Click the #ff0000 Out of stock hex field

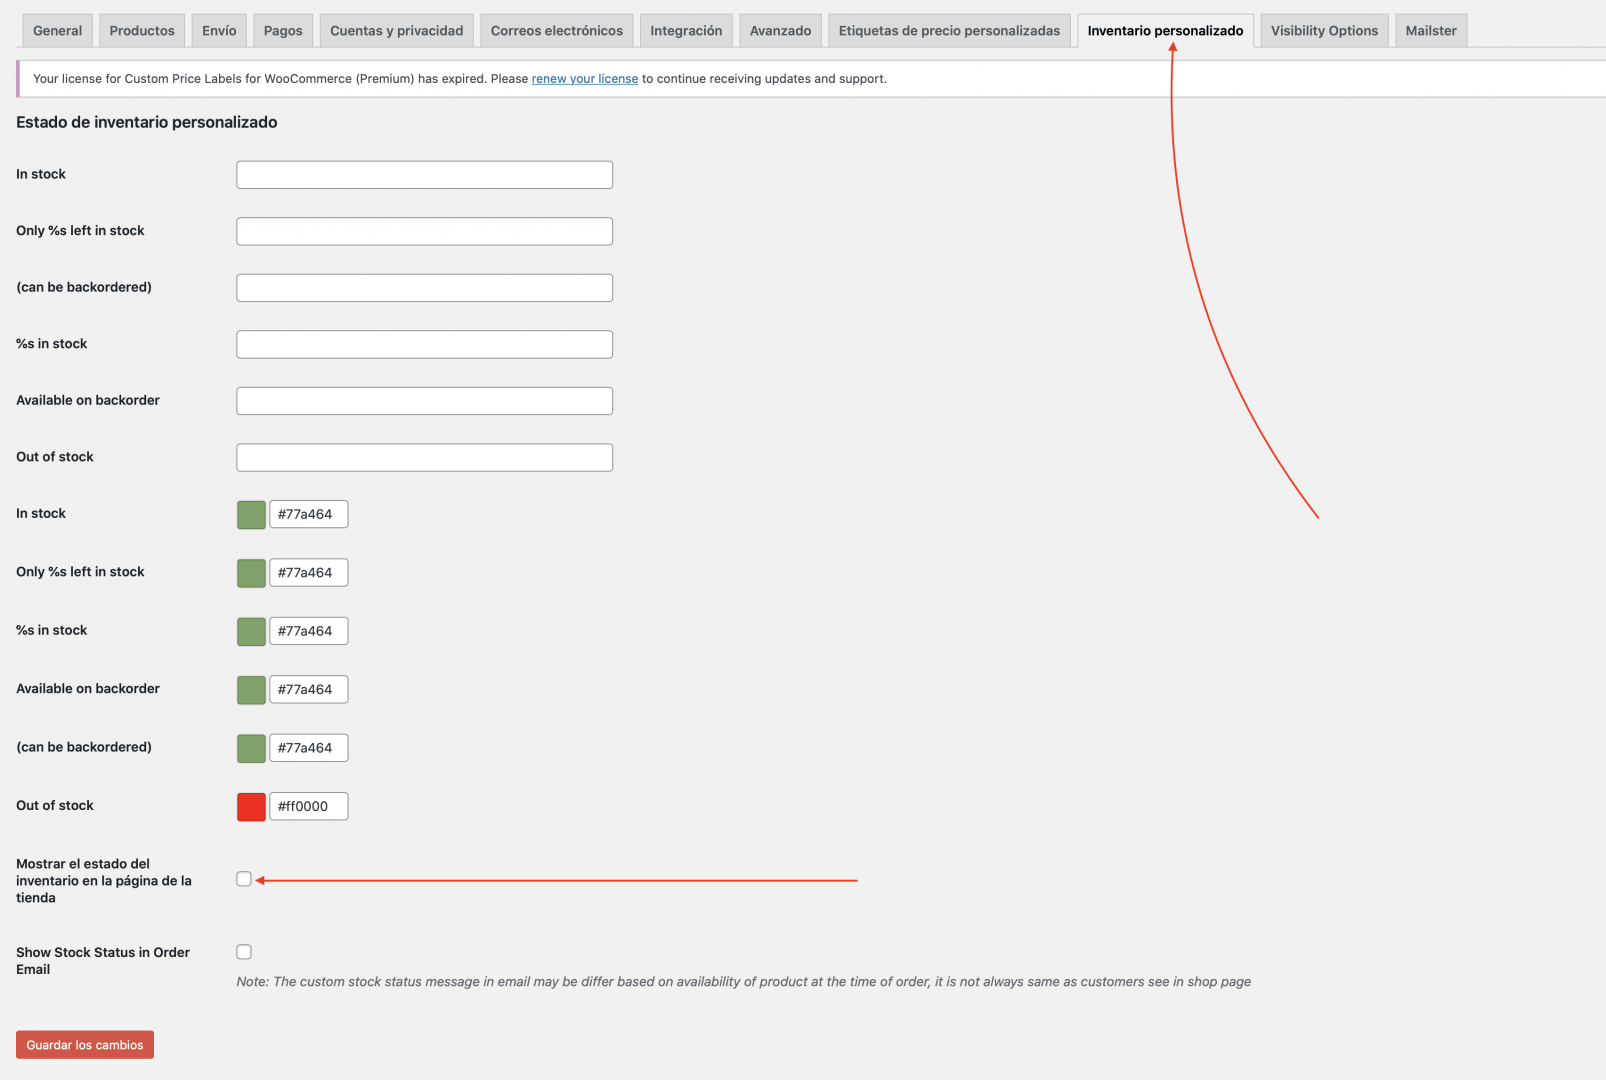tap(309, 806)
